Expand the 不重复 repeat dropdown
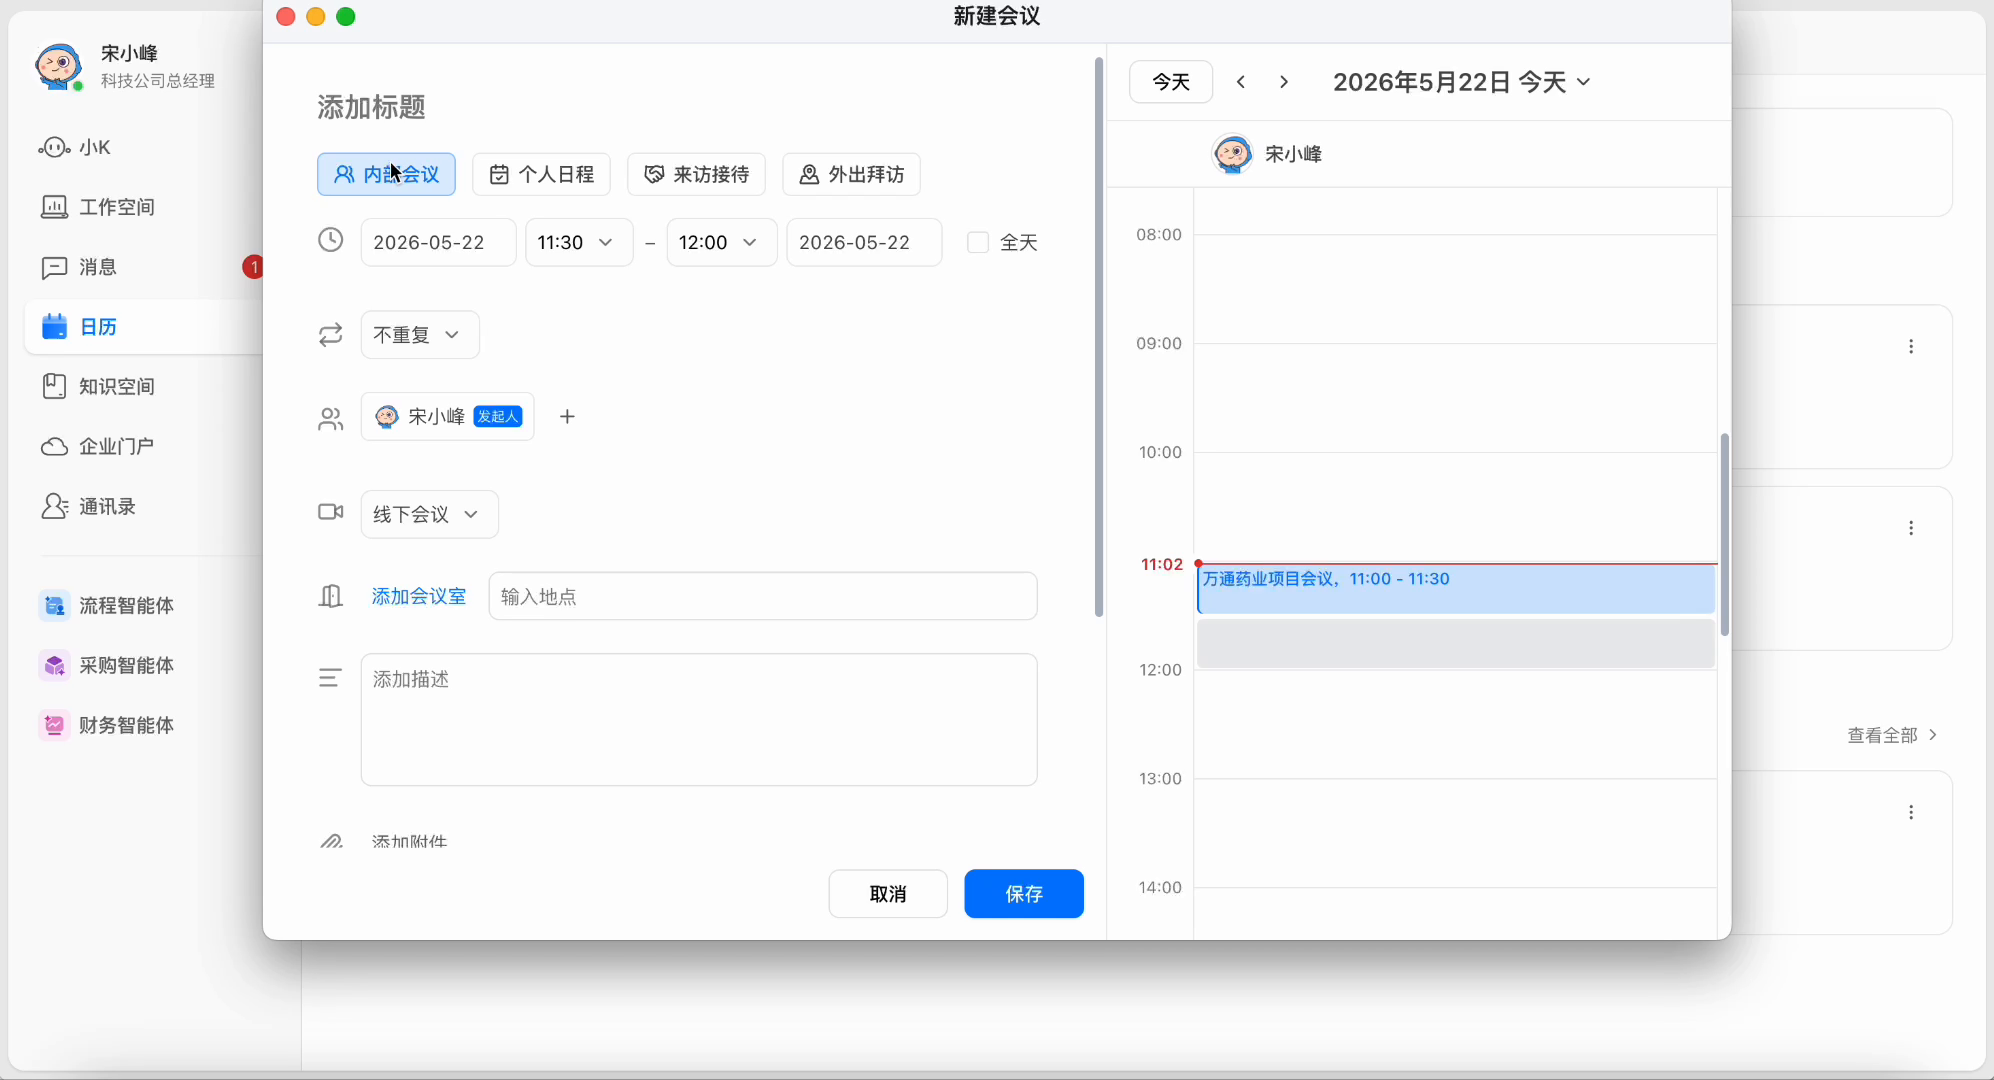The image size is (1994, 1080). pos(420,335)
